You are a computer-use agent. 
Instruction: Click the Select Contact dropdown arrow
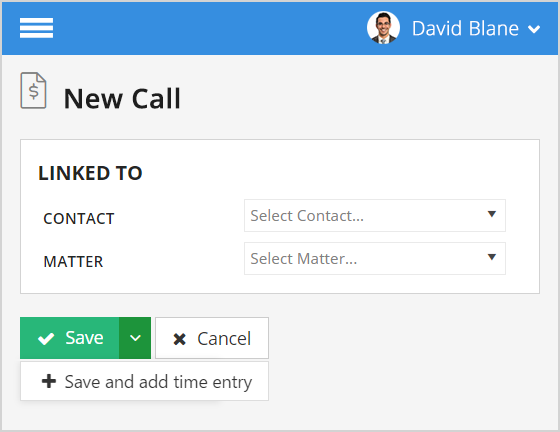[x=492, y=214]
